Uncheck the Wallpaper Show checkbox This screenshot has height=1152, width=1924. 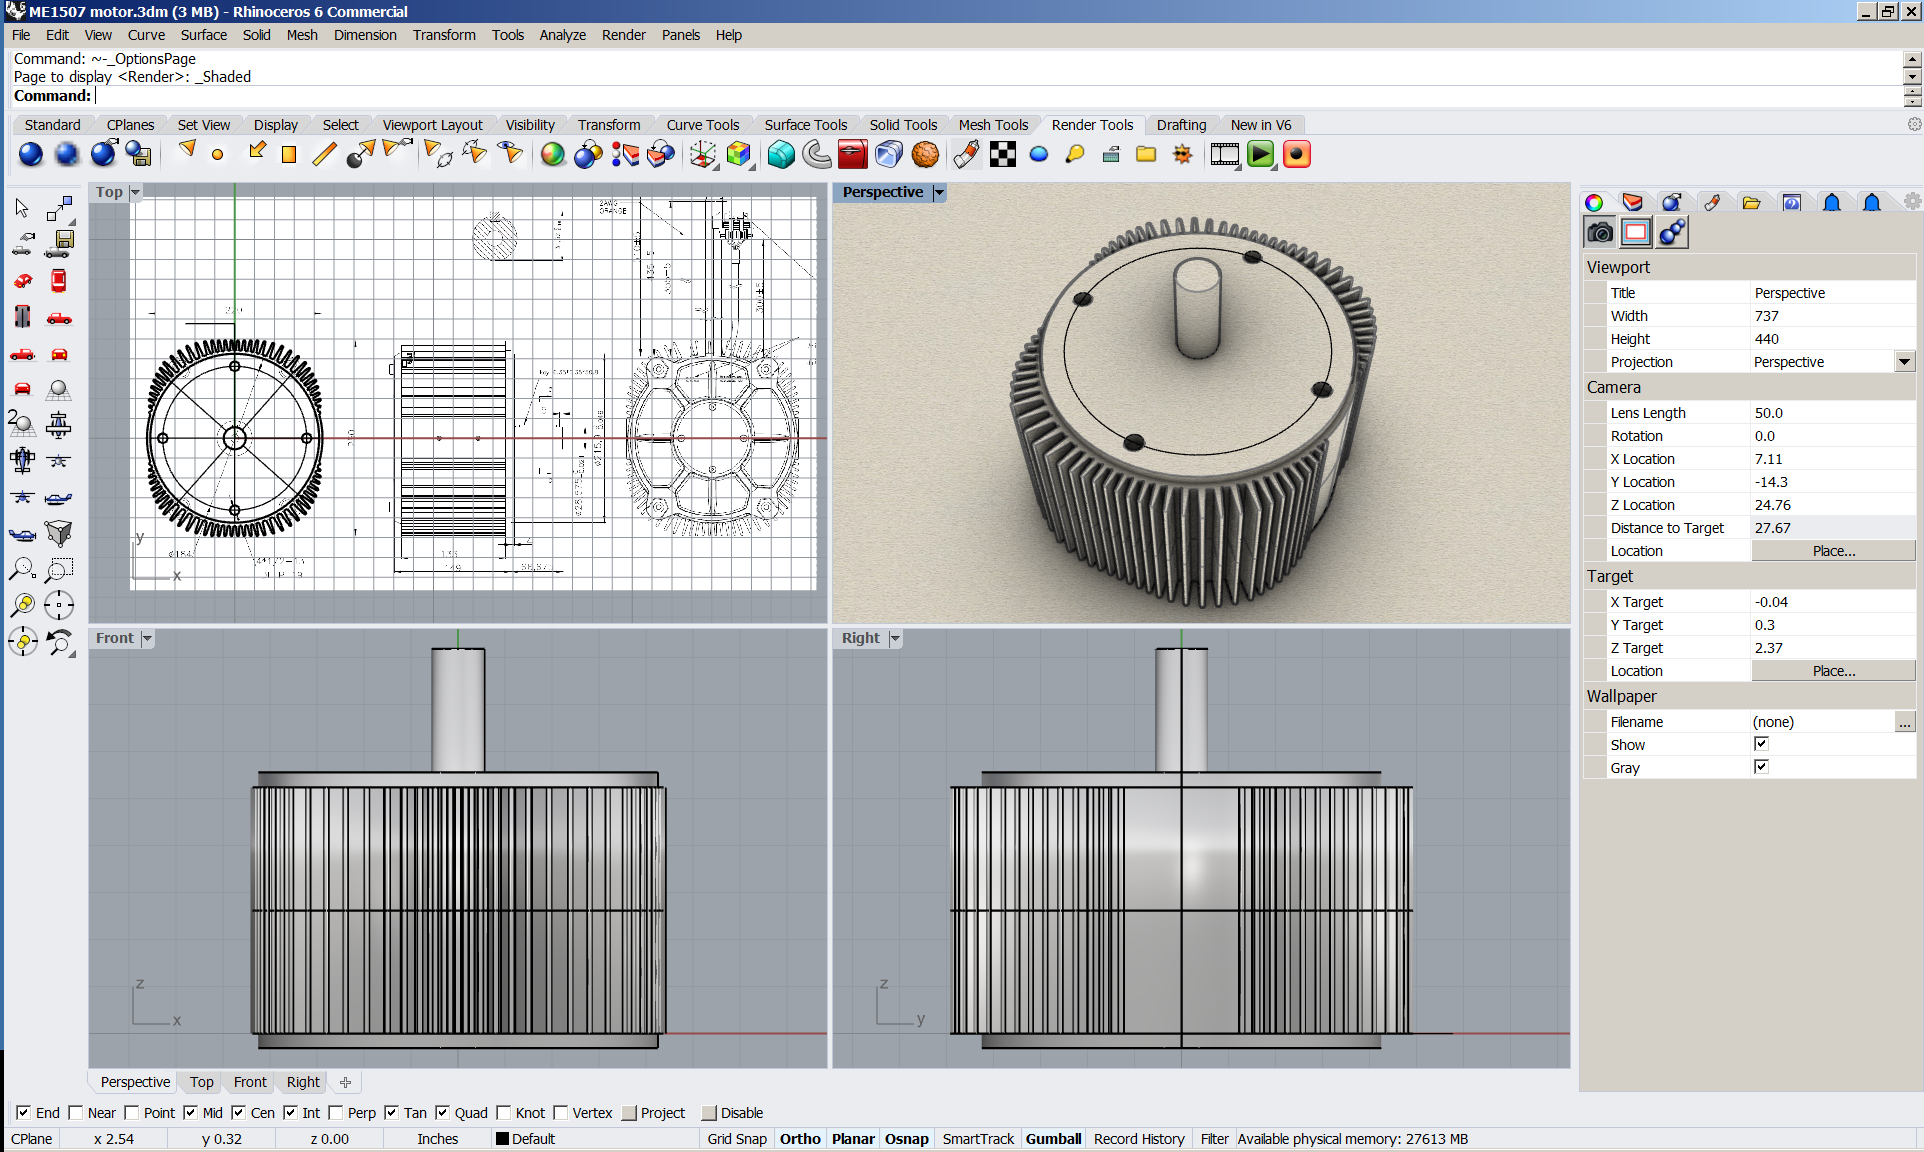click(x=1761, y=743)
